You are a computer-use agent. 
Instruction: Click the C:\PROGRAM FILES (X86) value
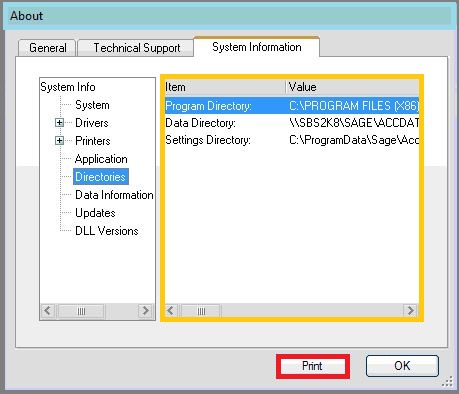point(353,106)
